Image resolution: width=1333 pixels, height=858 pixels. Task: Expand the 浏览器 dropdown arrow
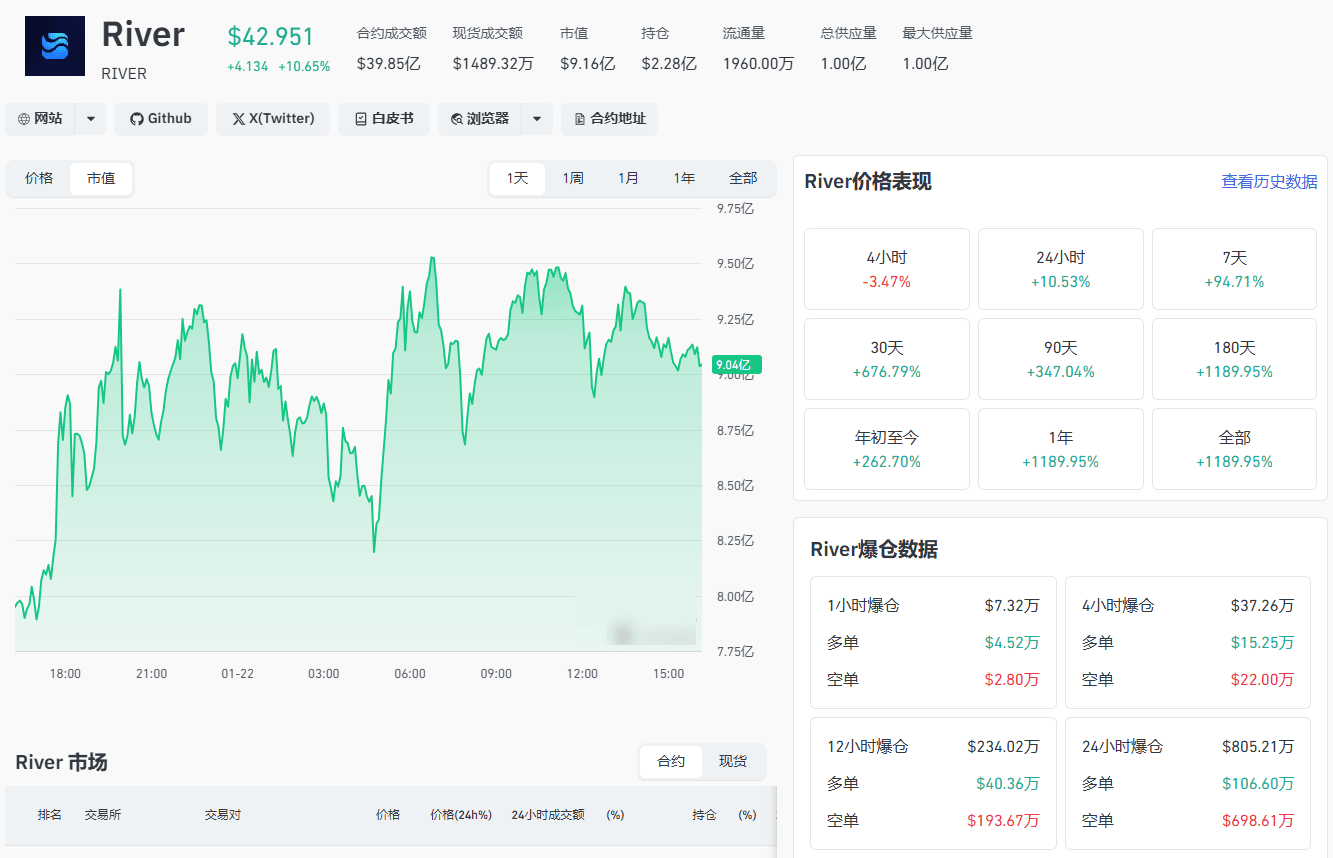click(x=536, y=119)
